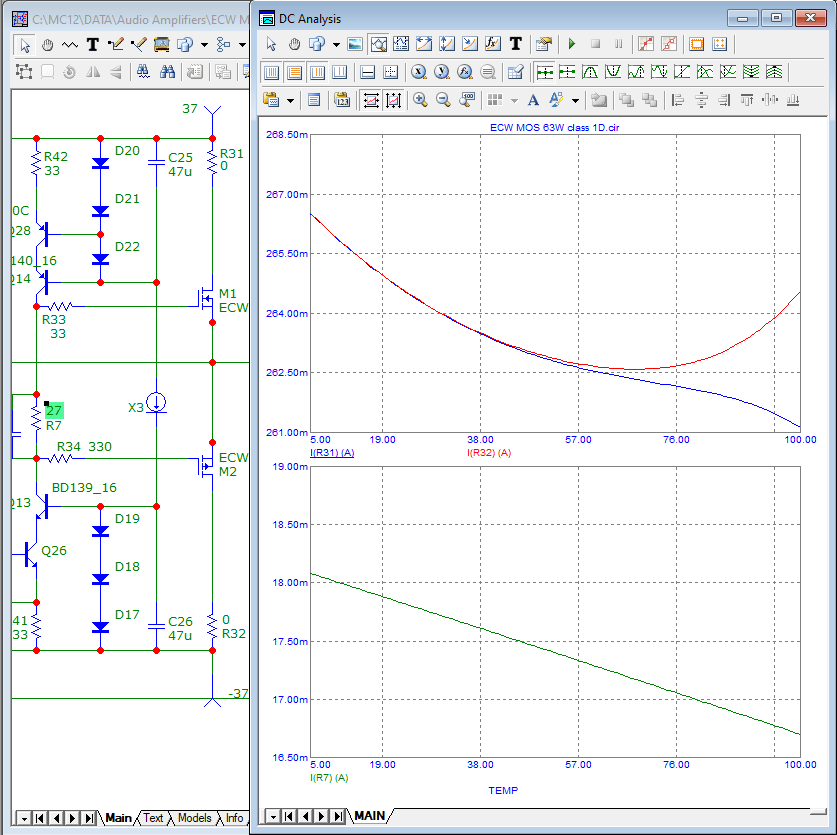Click the picture image icon in DC Analysis toolbar
The image size is (837, 835).
pos(355,44)
